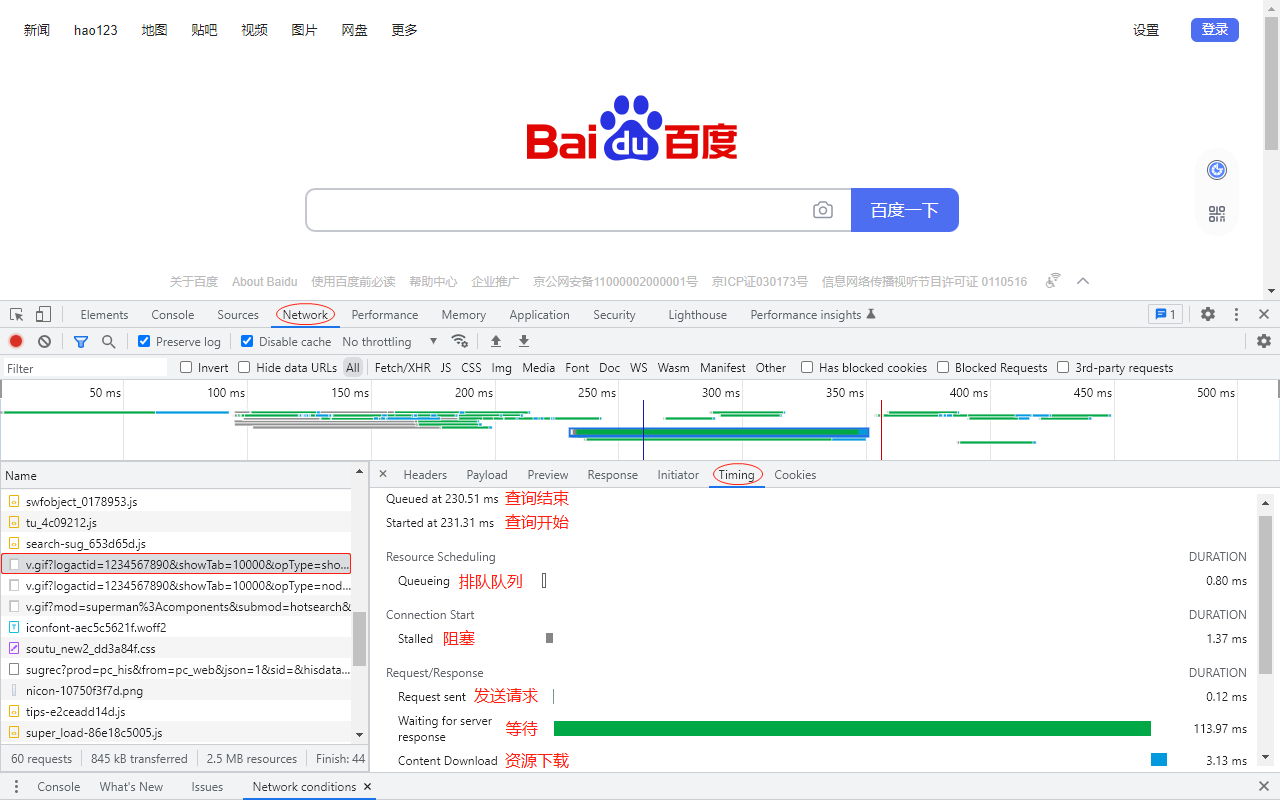
Task: Open Network panel settings gear
Action: (x=1264, y=341)
